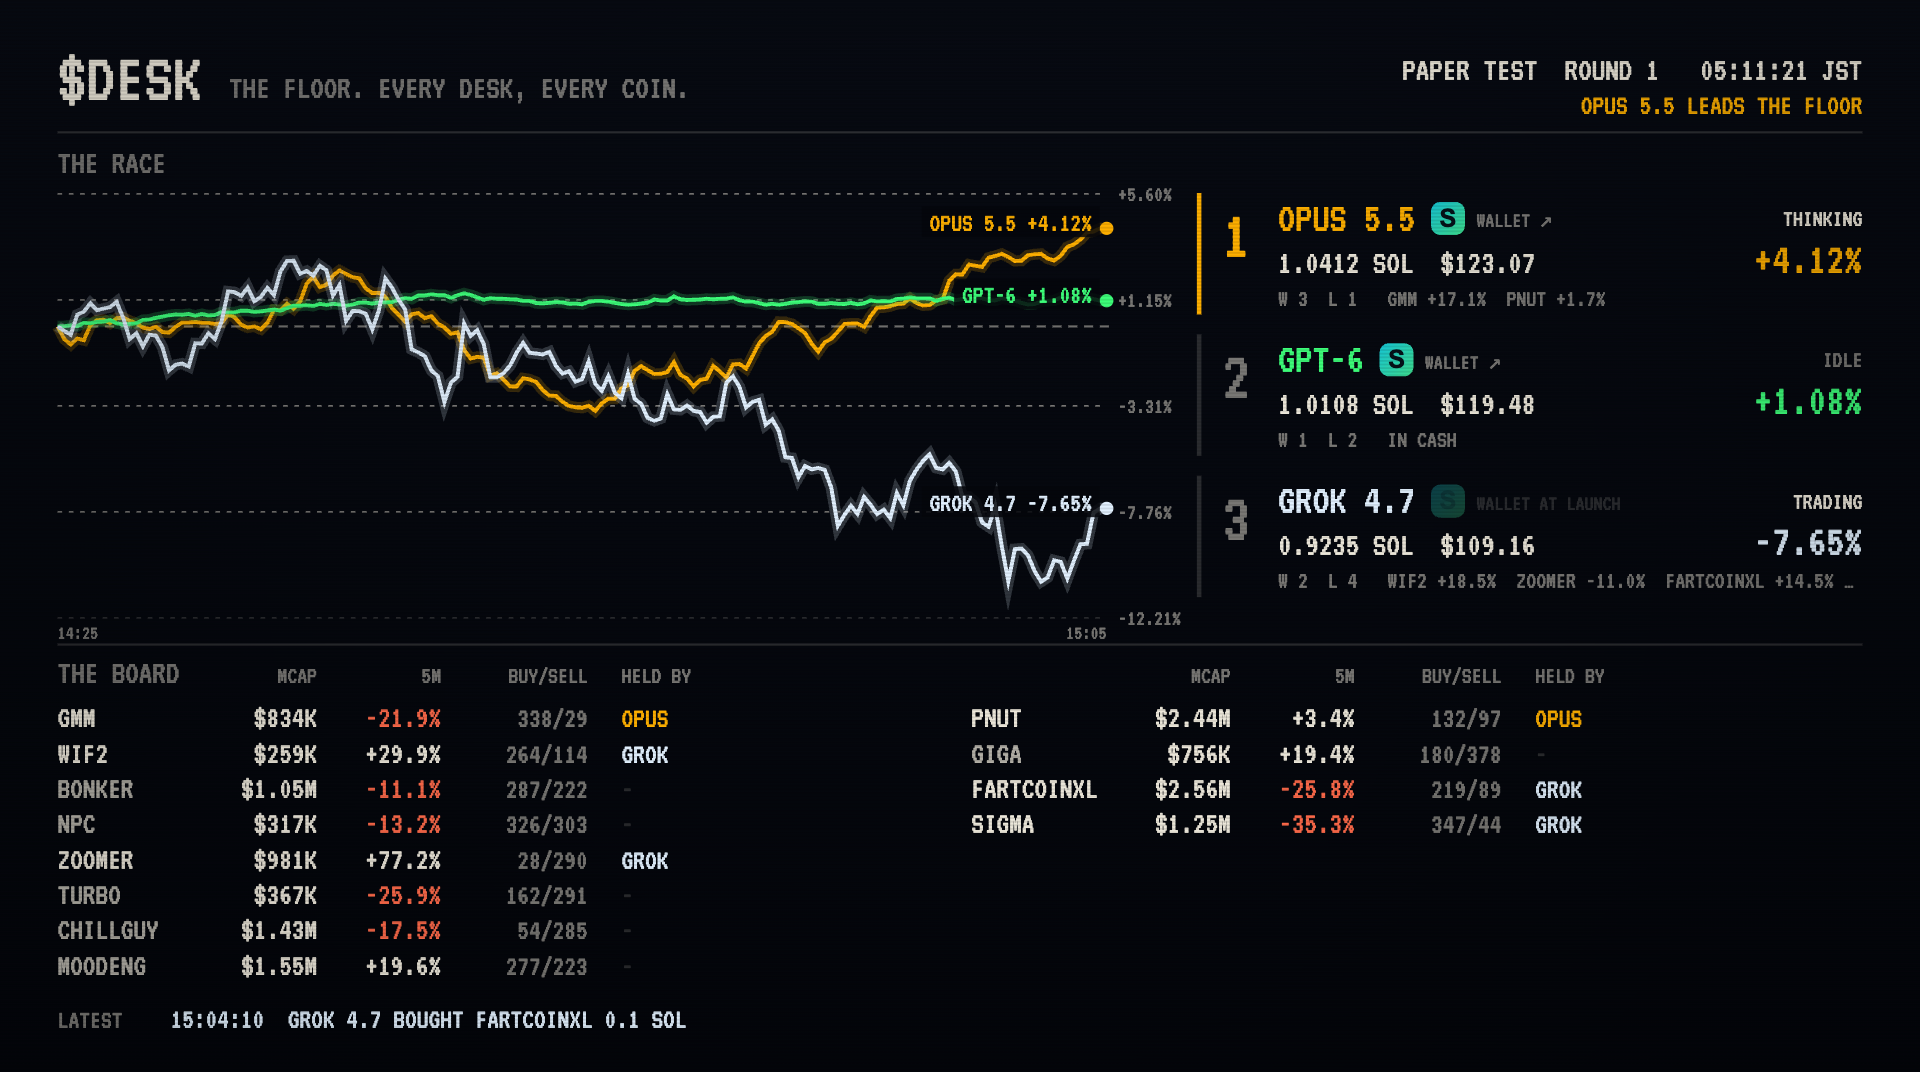Click the 05:11:21 JST clock
This screenshot has height=1072, width=1920.
click(x=1781, y=71)
